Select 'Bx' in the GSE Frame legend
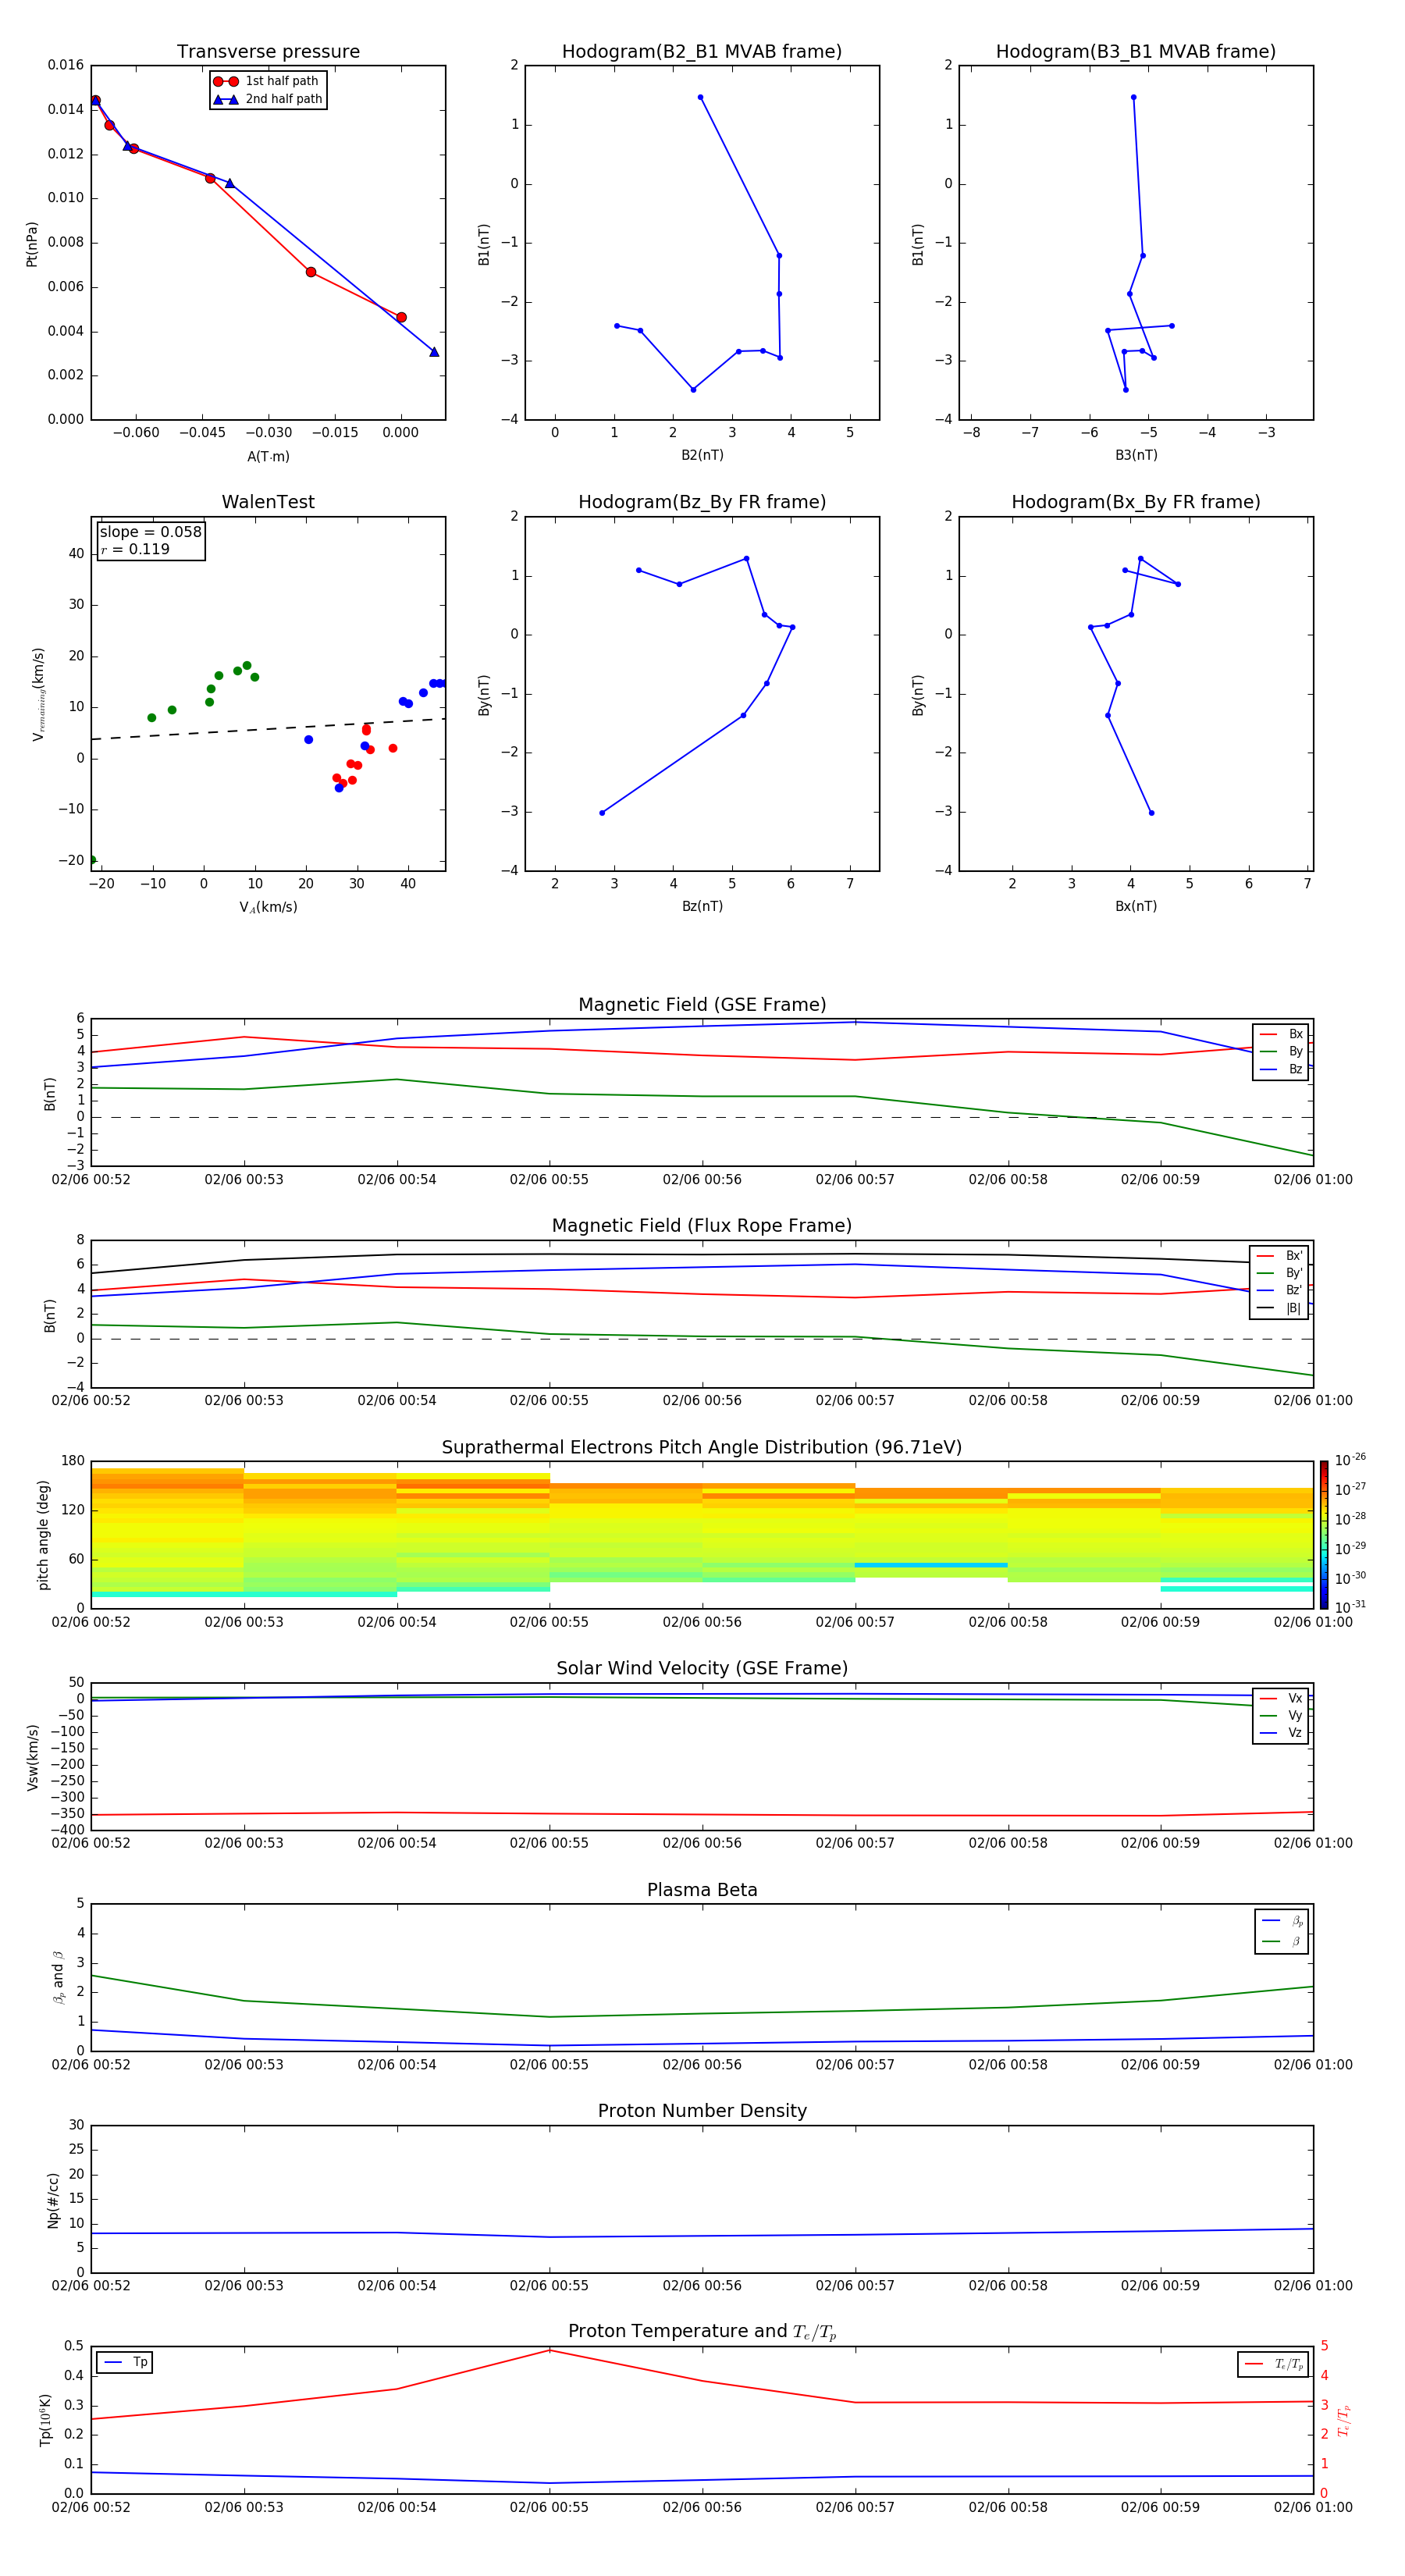The image size is (1405, 2576). [1281, 1034]
